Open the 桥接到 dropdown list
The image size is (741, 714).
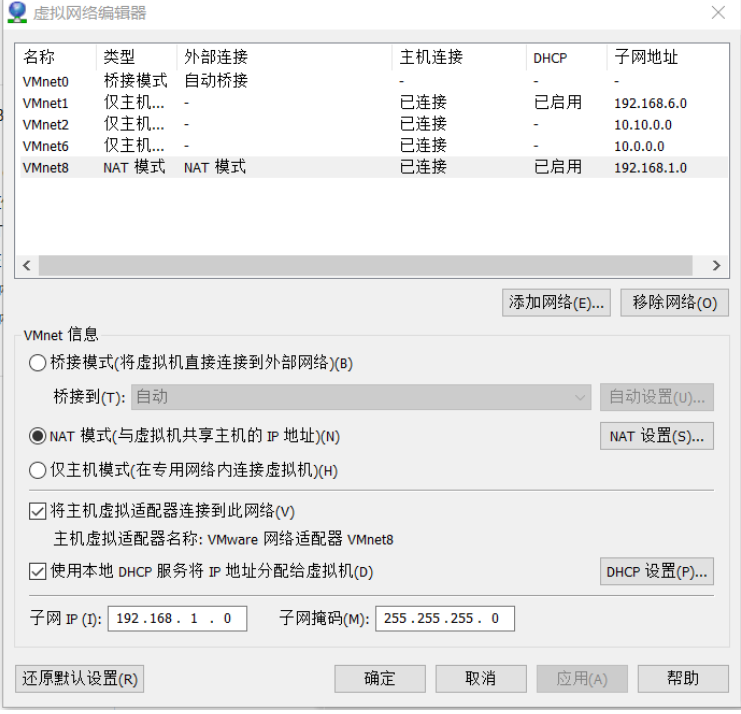tap(361, 397)
